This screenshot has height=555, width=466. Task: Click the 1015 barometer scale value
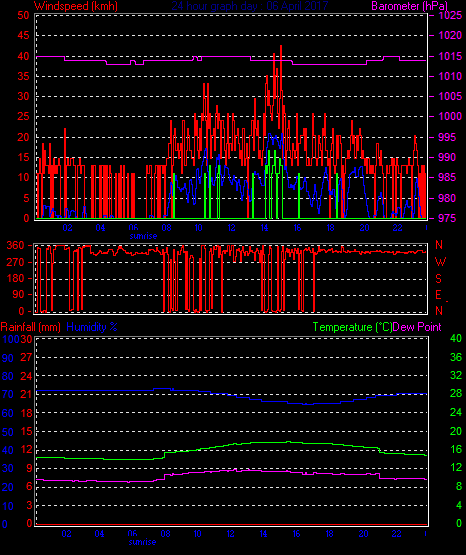[x=450, y=56]
